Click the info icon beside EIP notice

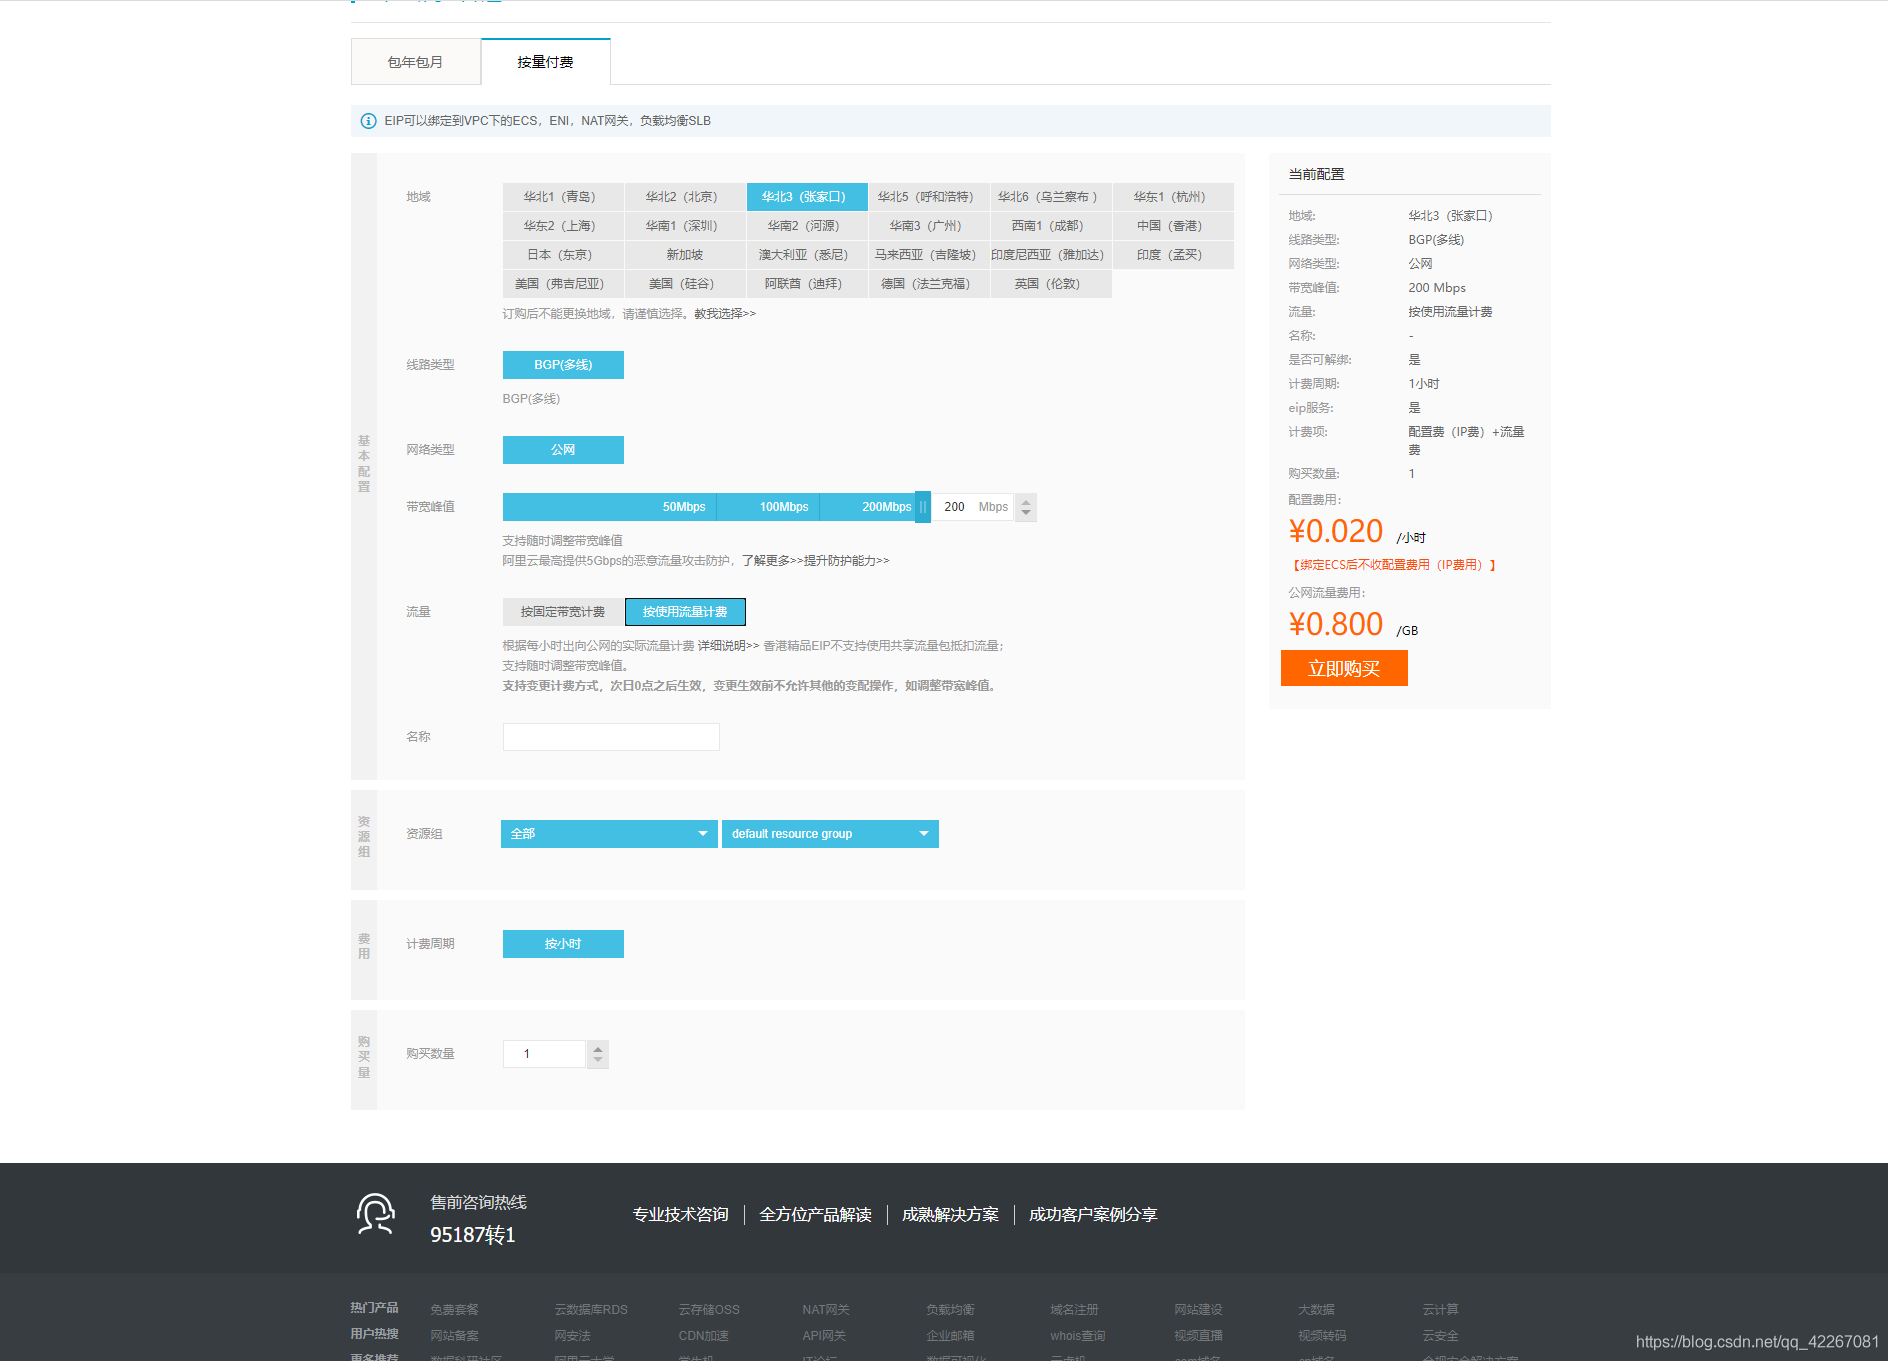(x=368, y=121)
